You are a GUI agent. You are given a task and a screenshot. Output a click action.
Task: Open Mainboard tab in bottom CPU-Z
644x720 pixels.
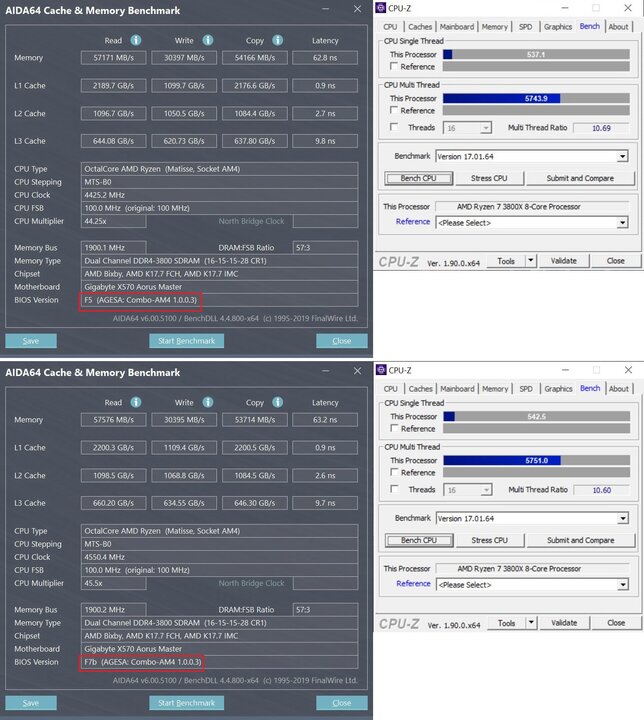(x=457, y=388)
